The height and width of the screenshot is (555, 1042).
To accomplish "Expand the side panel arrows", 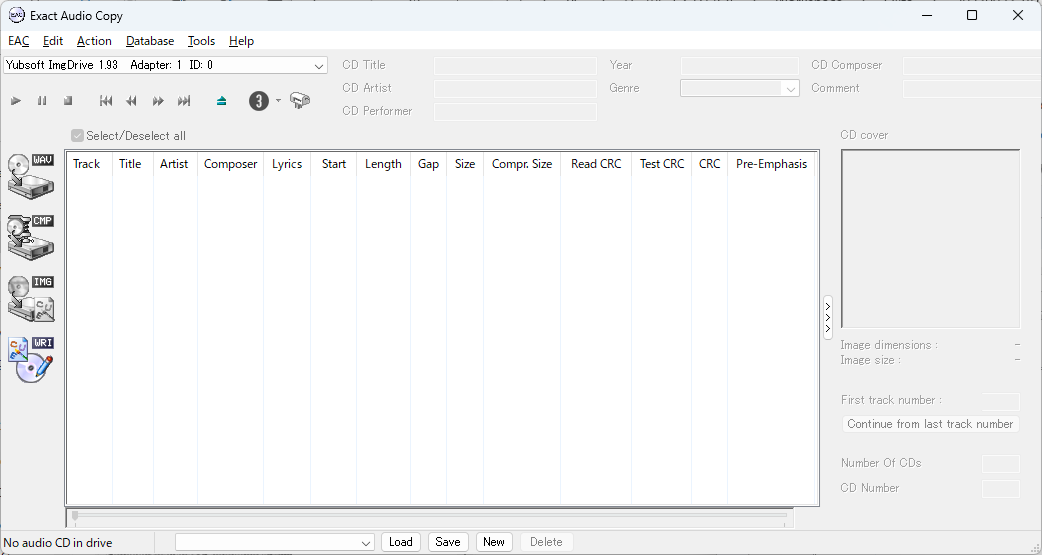I will click(x=827, y=318).
